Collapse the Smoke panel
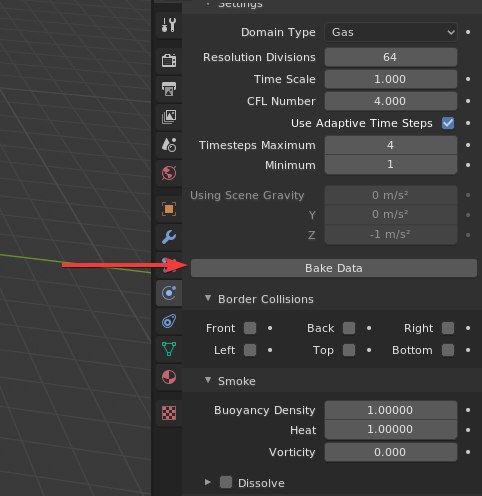482x496 pixels. 208,380
